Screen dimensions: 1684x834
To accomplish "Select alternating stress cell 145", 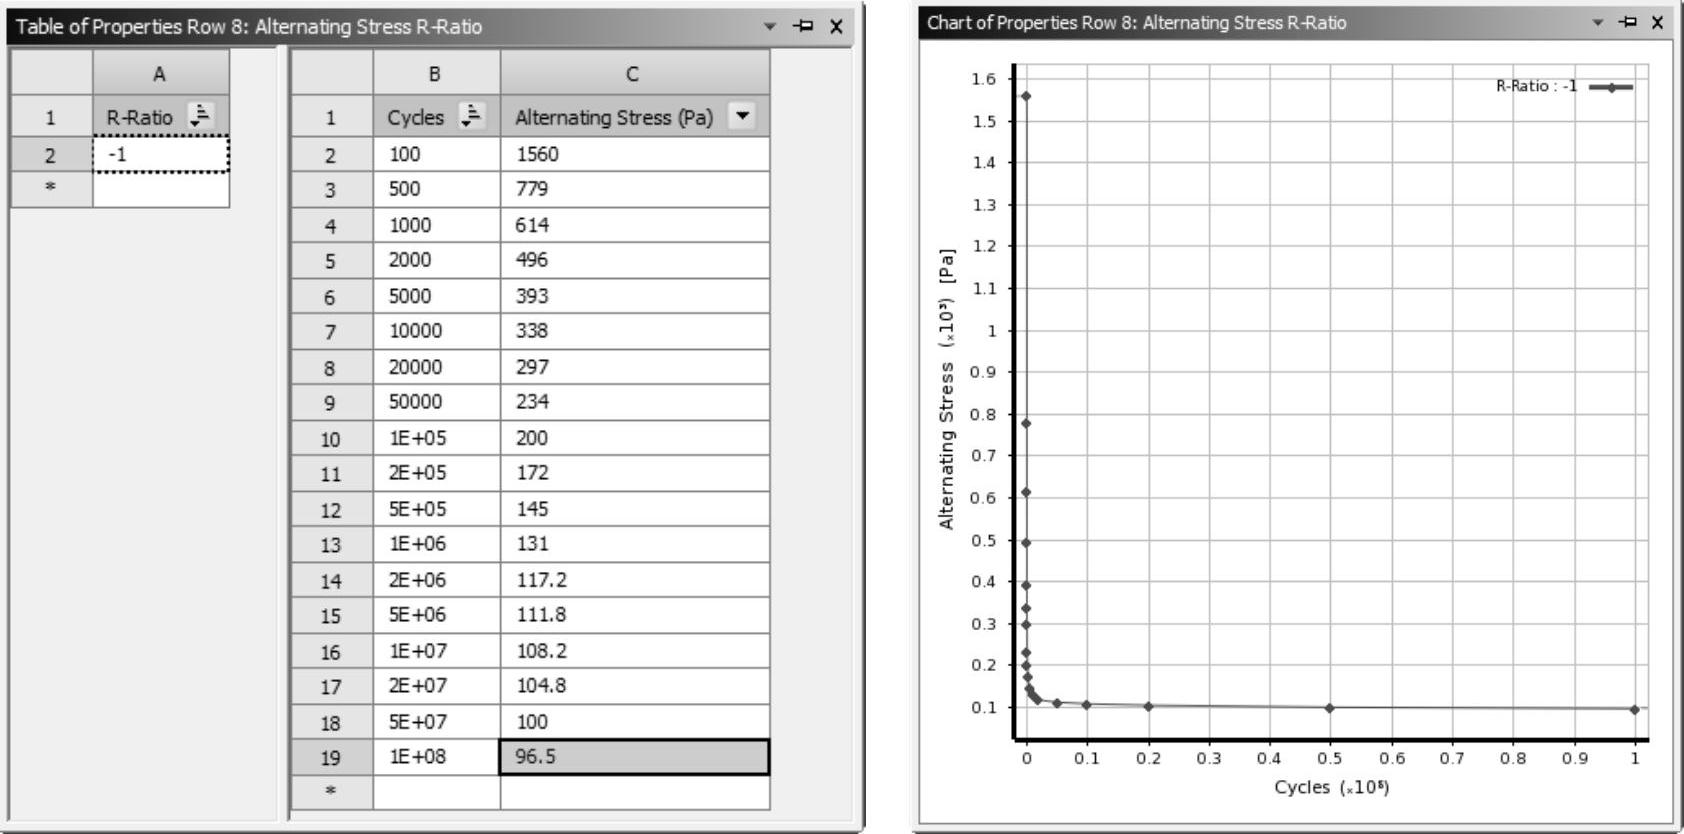I will click(635, 509).
